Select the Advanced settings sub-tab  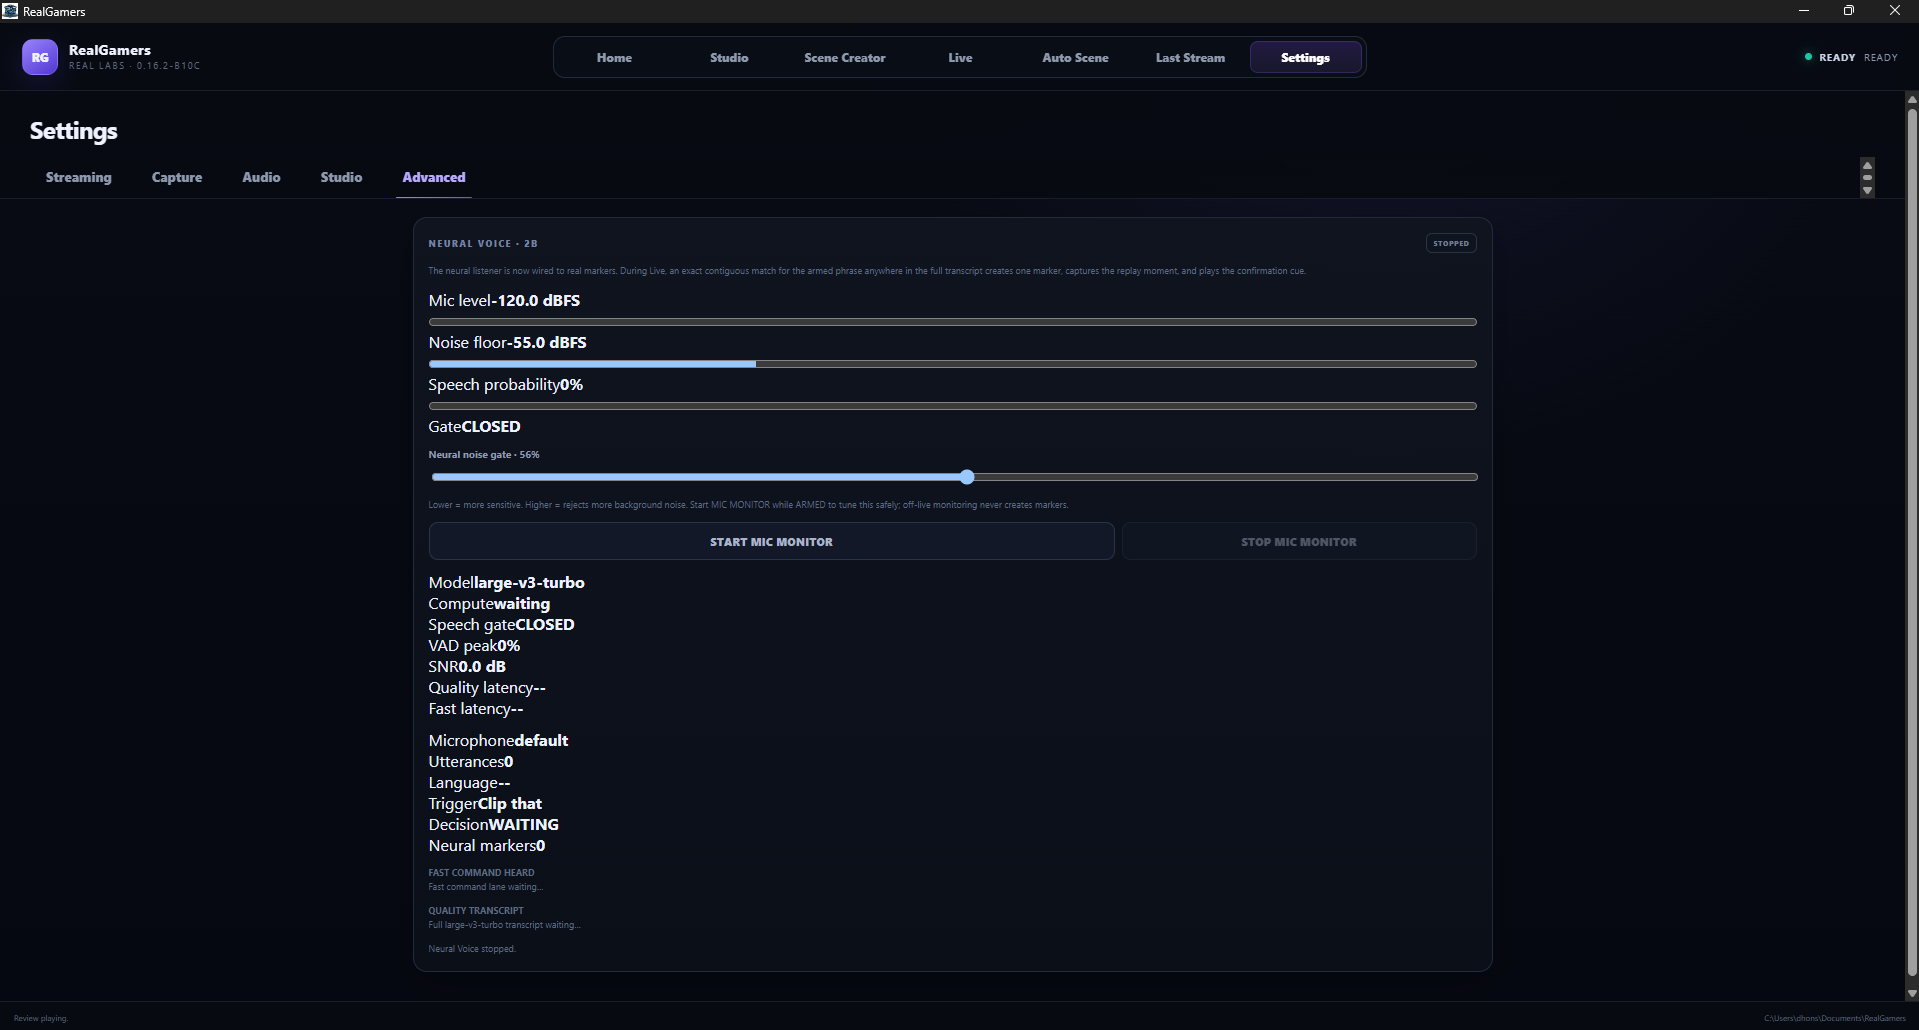(434, 177)
